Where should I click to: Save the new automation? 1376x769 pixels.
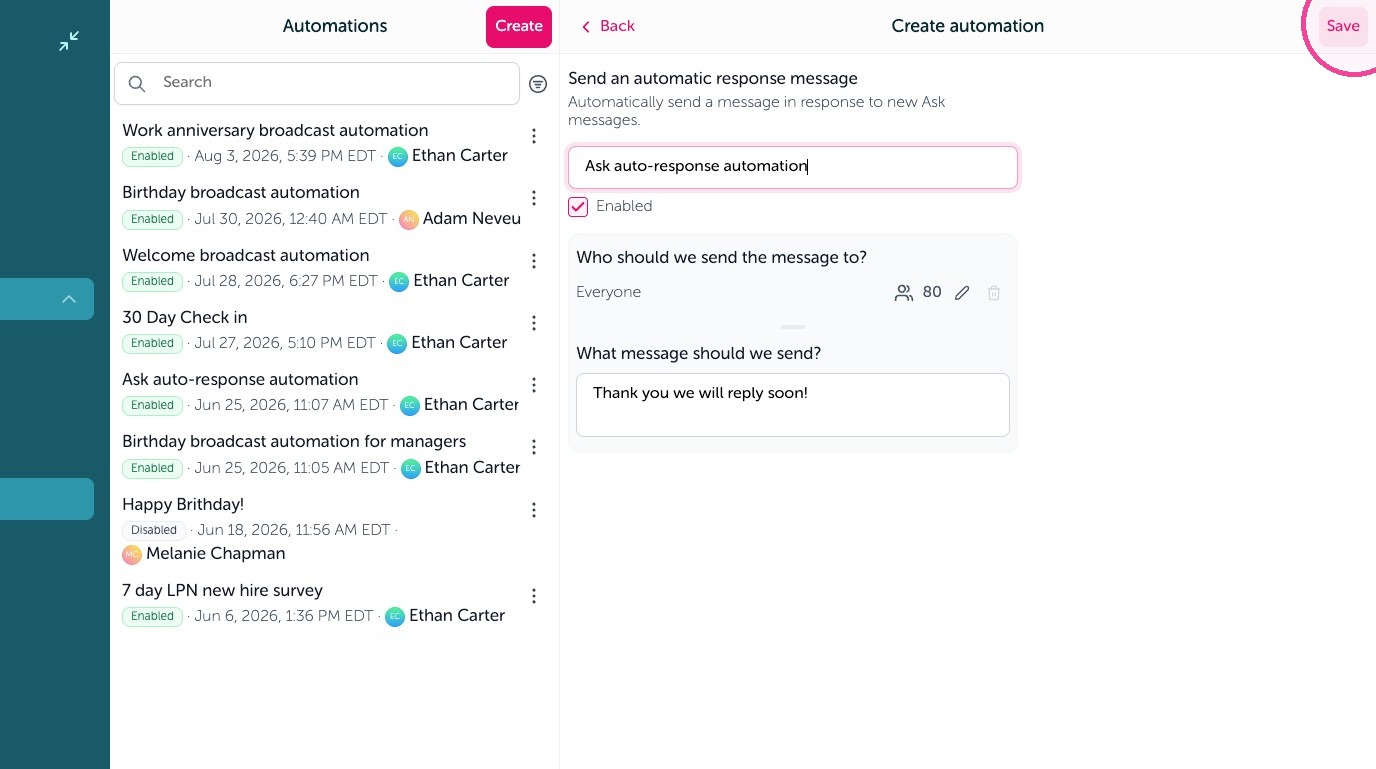[1343, 27]
